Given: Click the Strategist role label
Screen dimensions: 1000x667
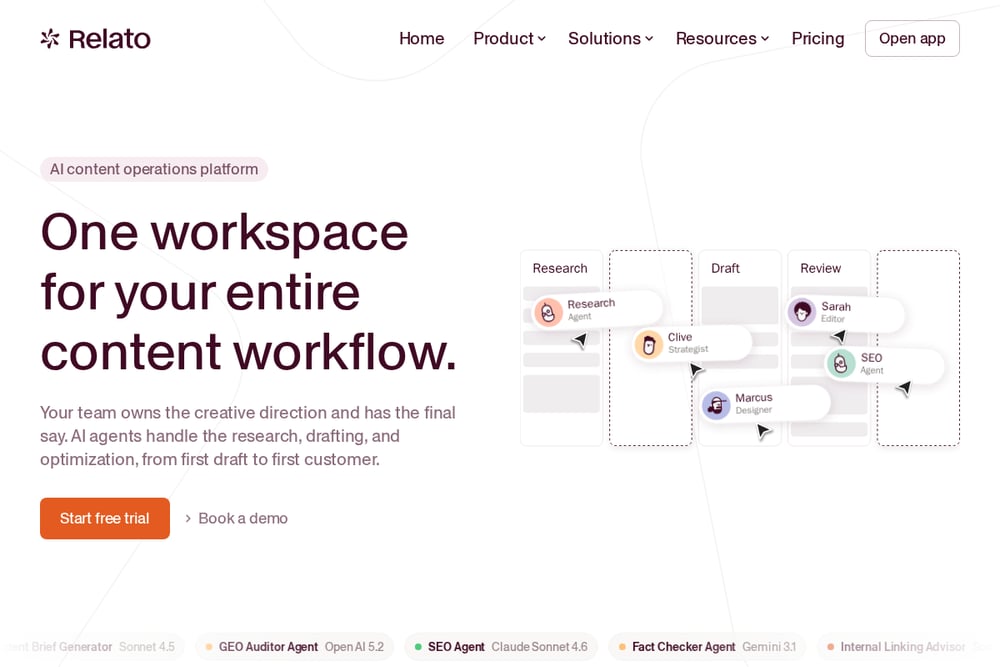Looking at the screenshot, I should click(x=688, y=349).
